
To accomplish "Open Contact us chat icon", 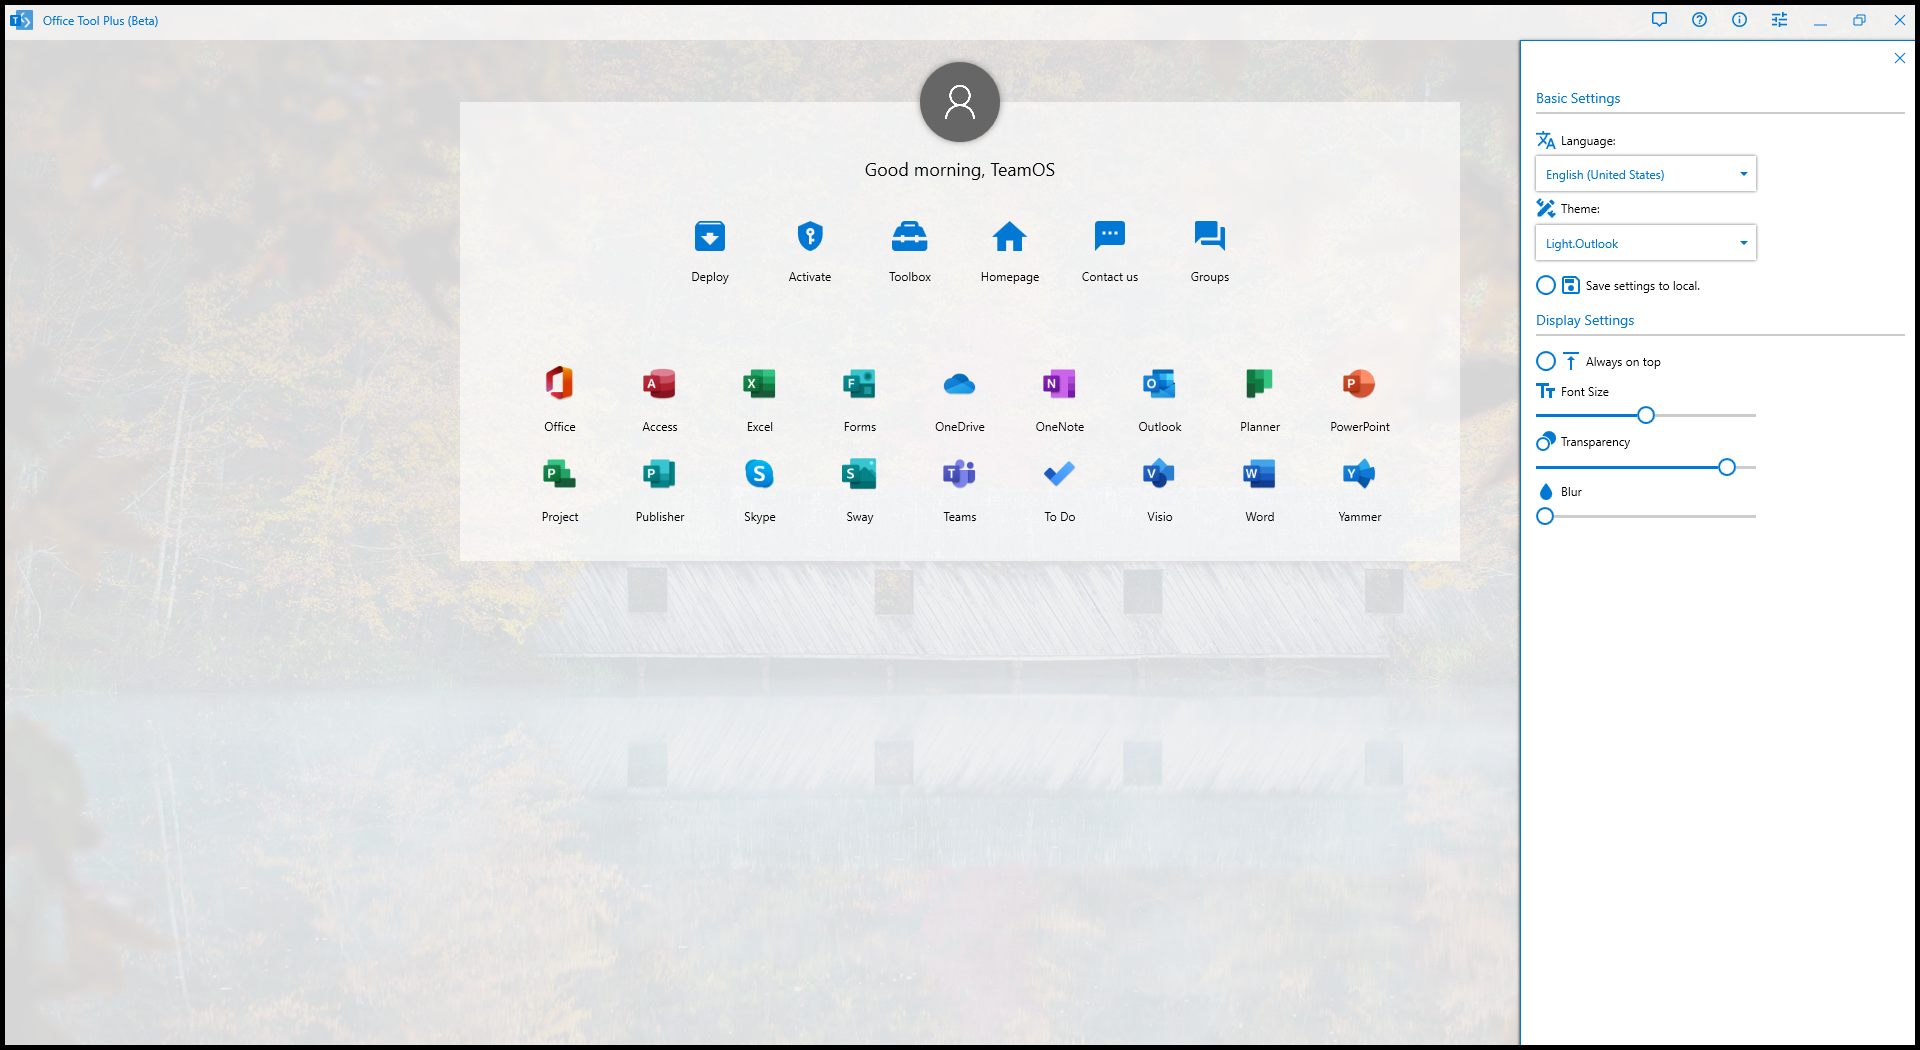I will tap(1110, 237).
